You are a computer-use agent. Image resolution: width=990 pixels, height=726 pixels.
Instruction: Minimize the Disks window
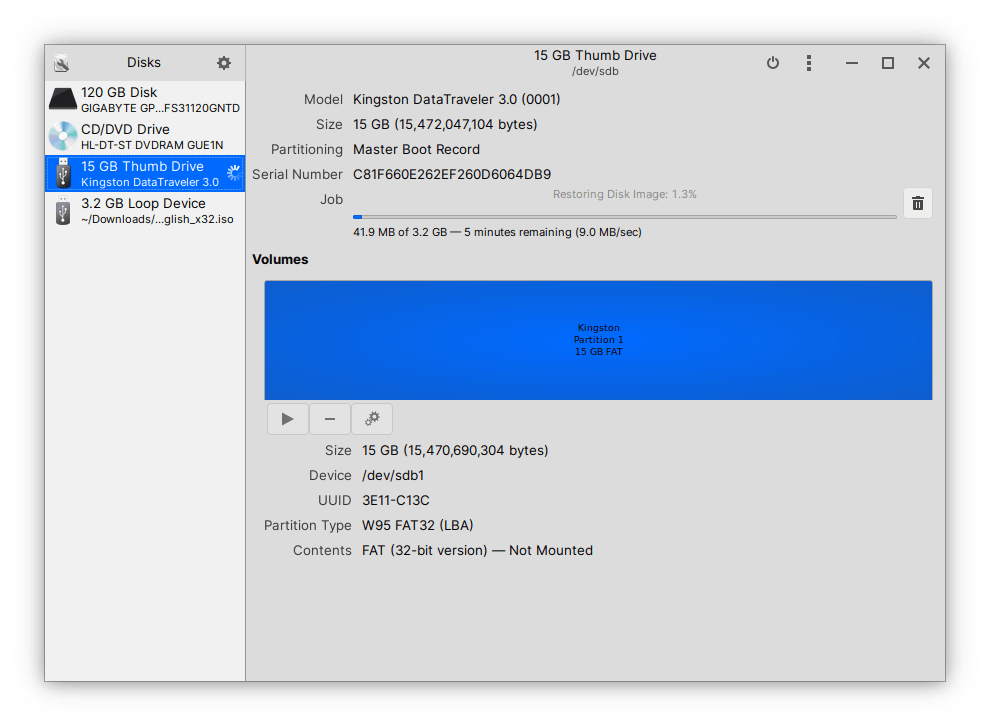[852, 62]
